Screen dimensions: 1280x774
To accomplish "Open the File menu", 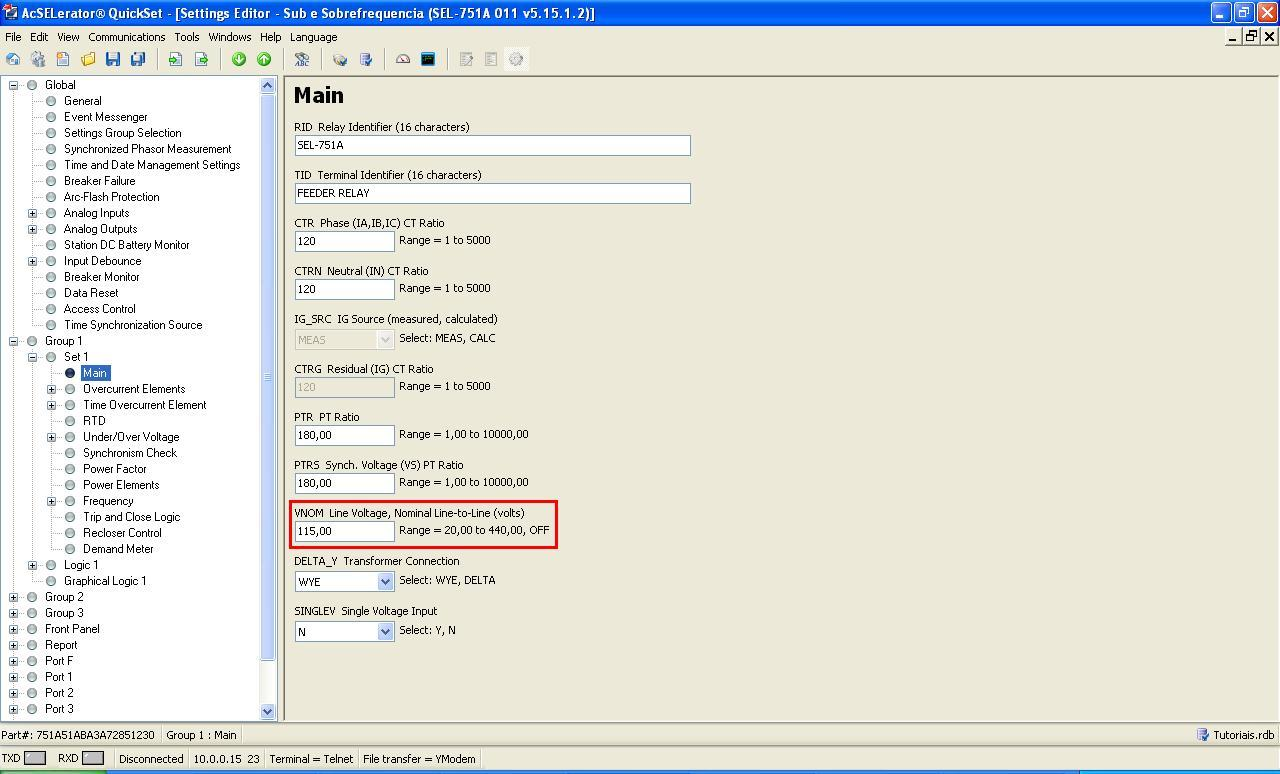I will 13,37.
